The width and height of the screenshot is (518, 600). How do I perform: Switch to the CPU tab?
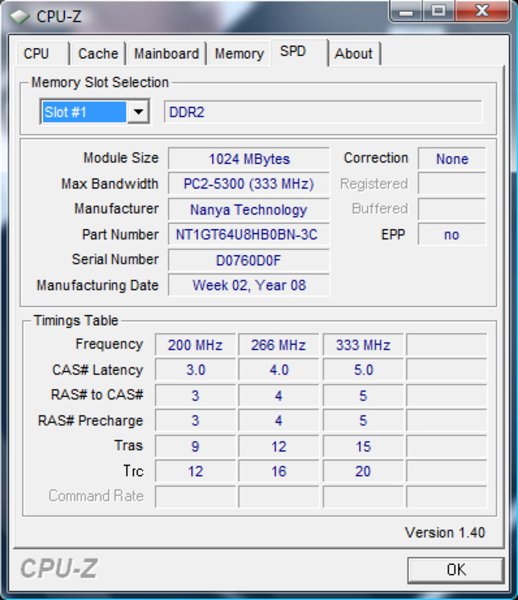click(x=42, y=53)
